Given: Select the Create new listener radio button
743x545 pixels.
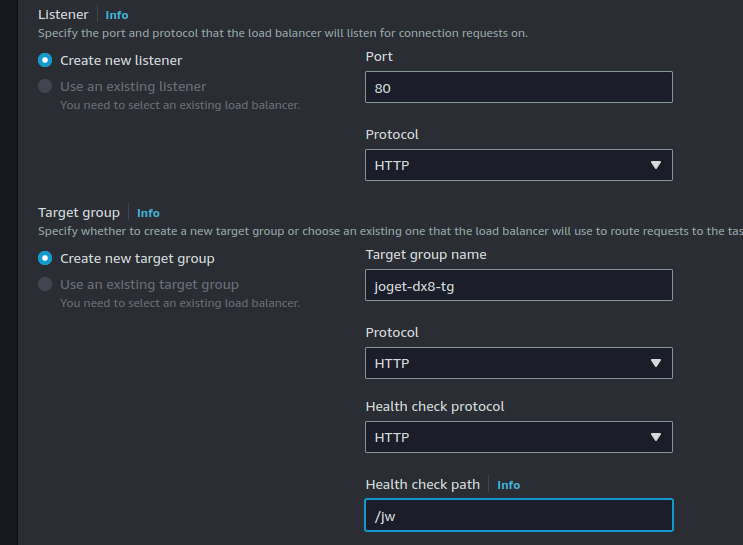Looking at the screenshot, I should [45, 60].
